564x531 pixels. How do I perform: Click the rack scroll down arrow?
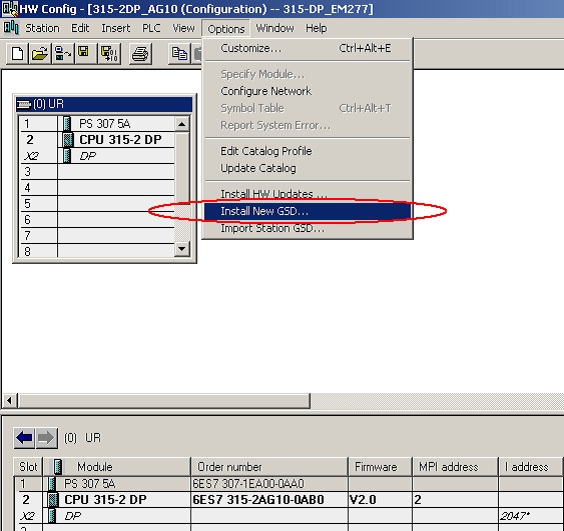tap(182, 248)
